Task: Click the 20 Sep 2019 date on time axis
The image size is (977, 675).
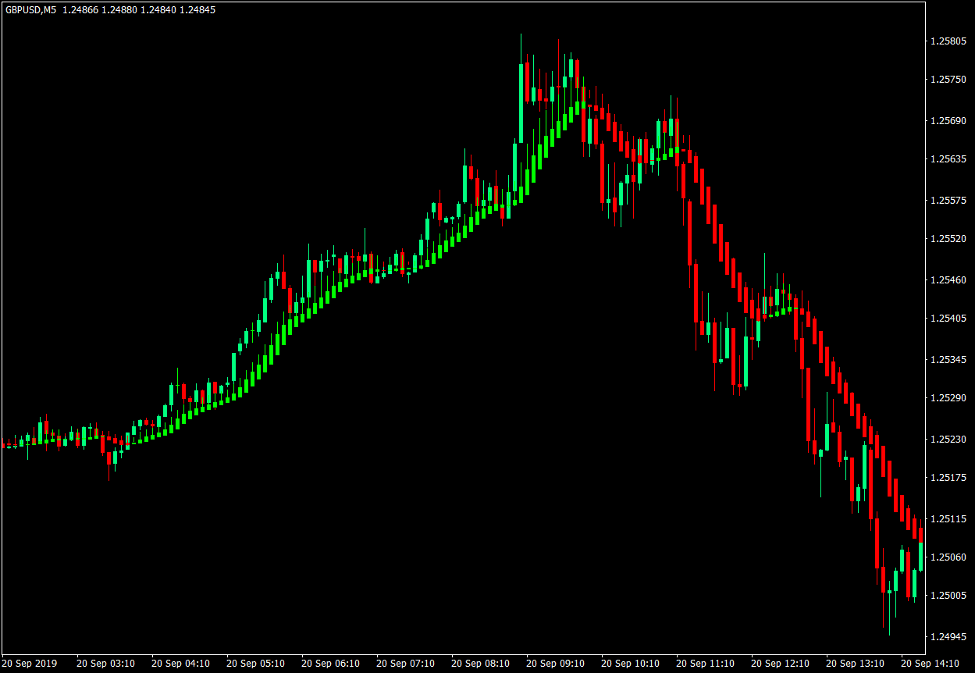Action: point(32,662)
